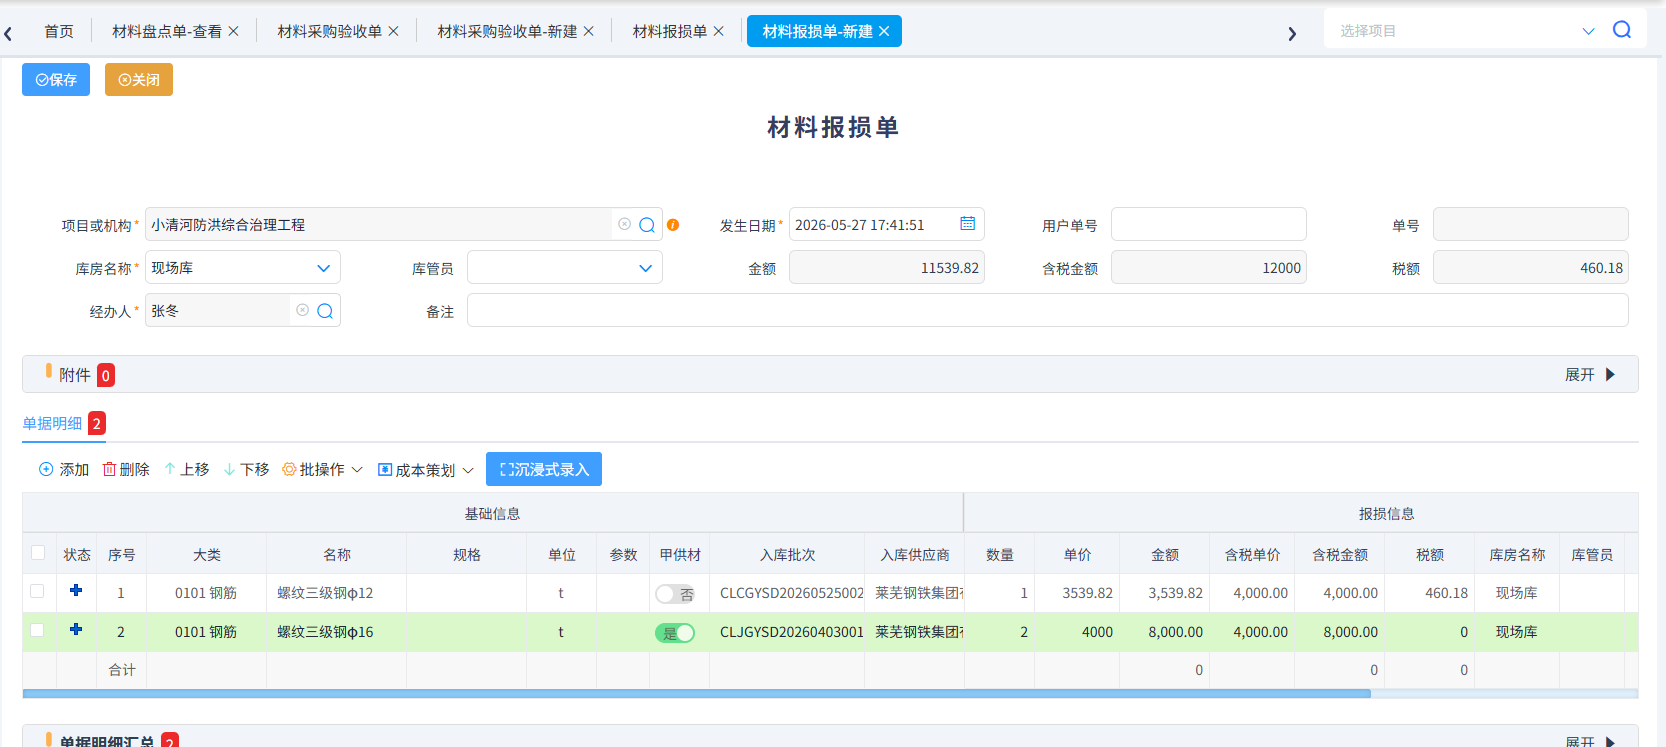
Task: Click the 关闭 button
Action: tap(139, 80)
